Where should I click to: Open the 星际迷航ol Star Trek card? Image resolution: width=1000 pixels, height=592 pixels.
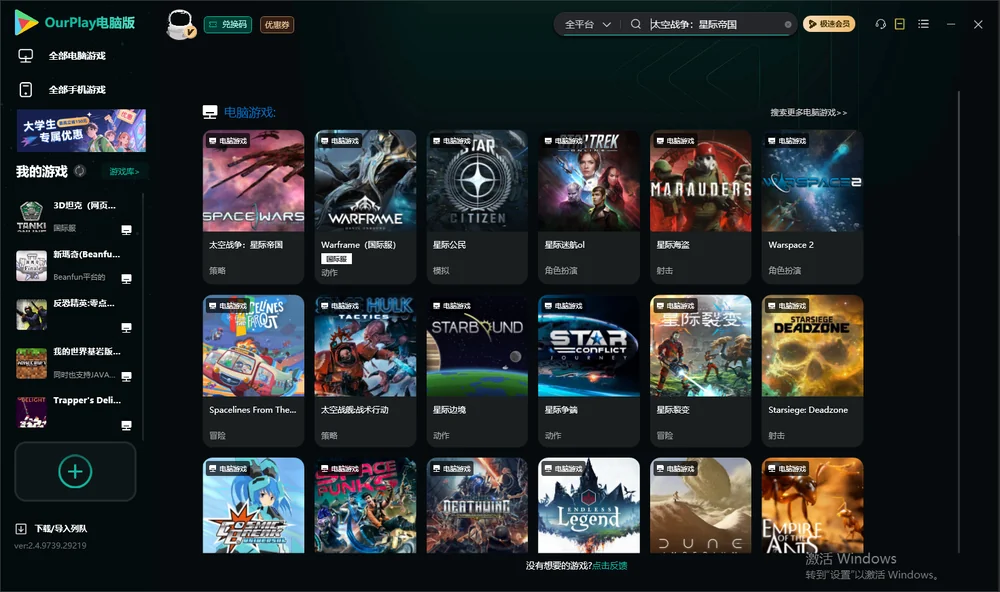(589, 207)
